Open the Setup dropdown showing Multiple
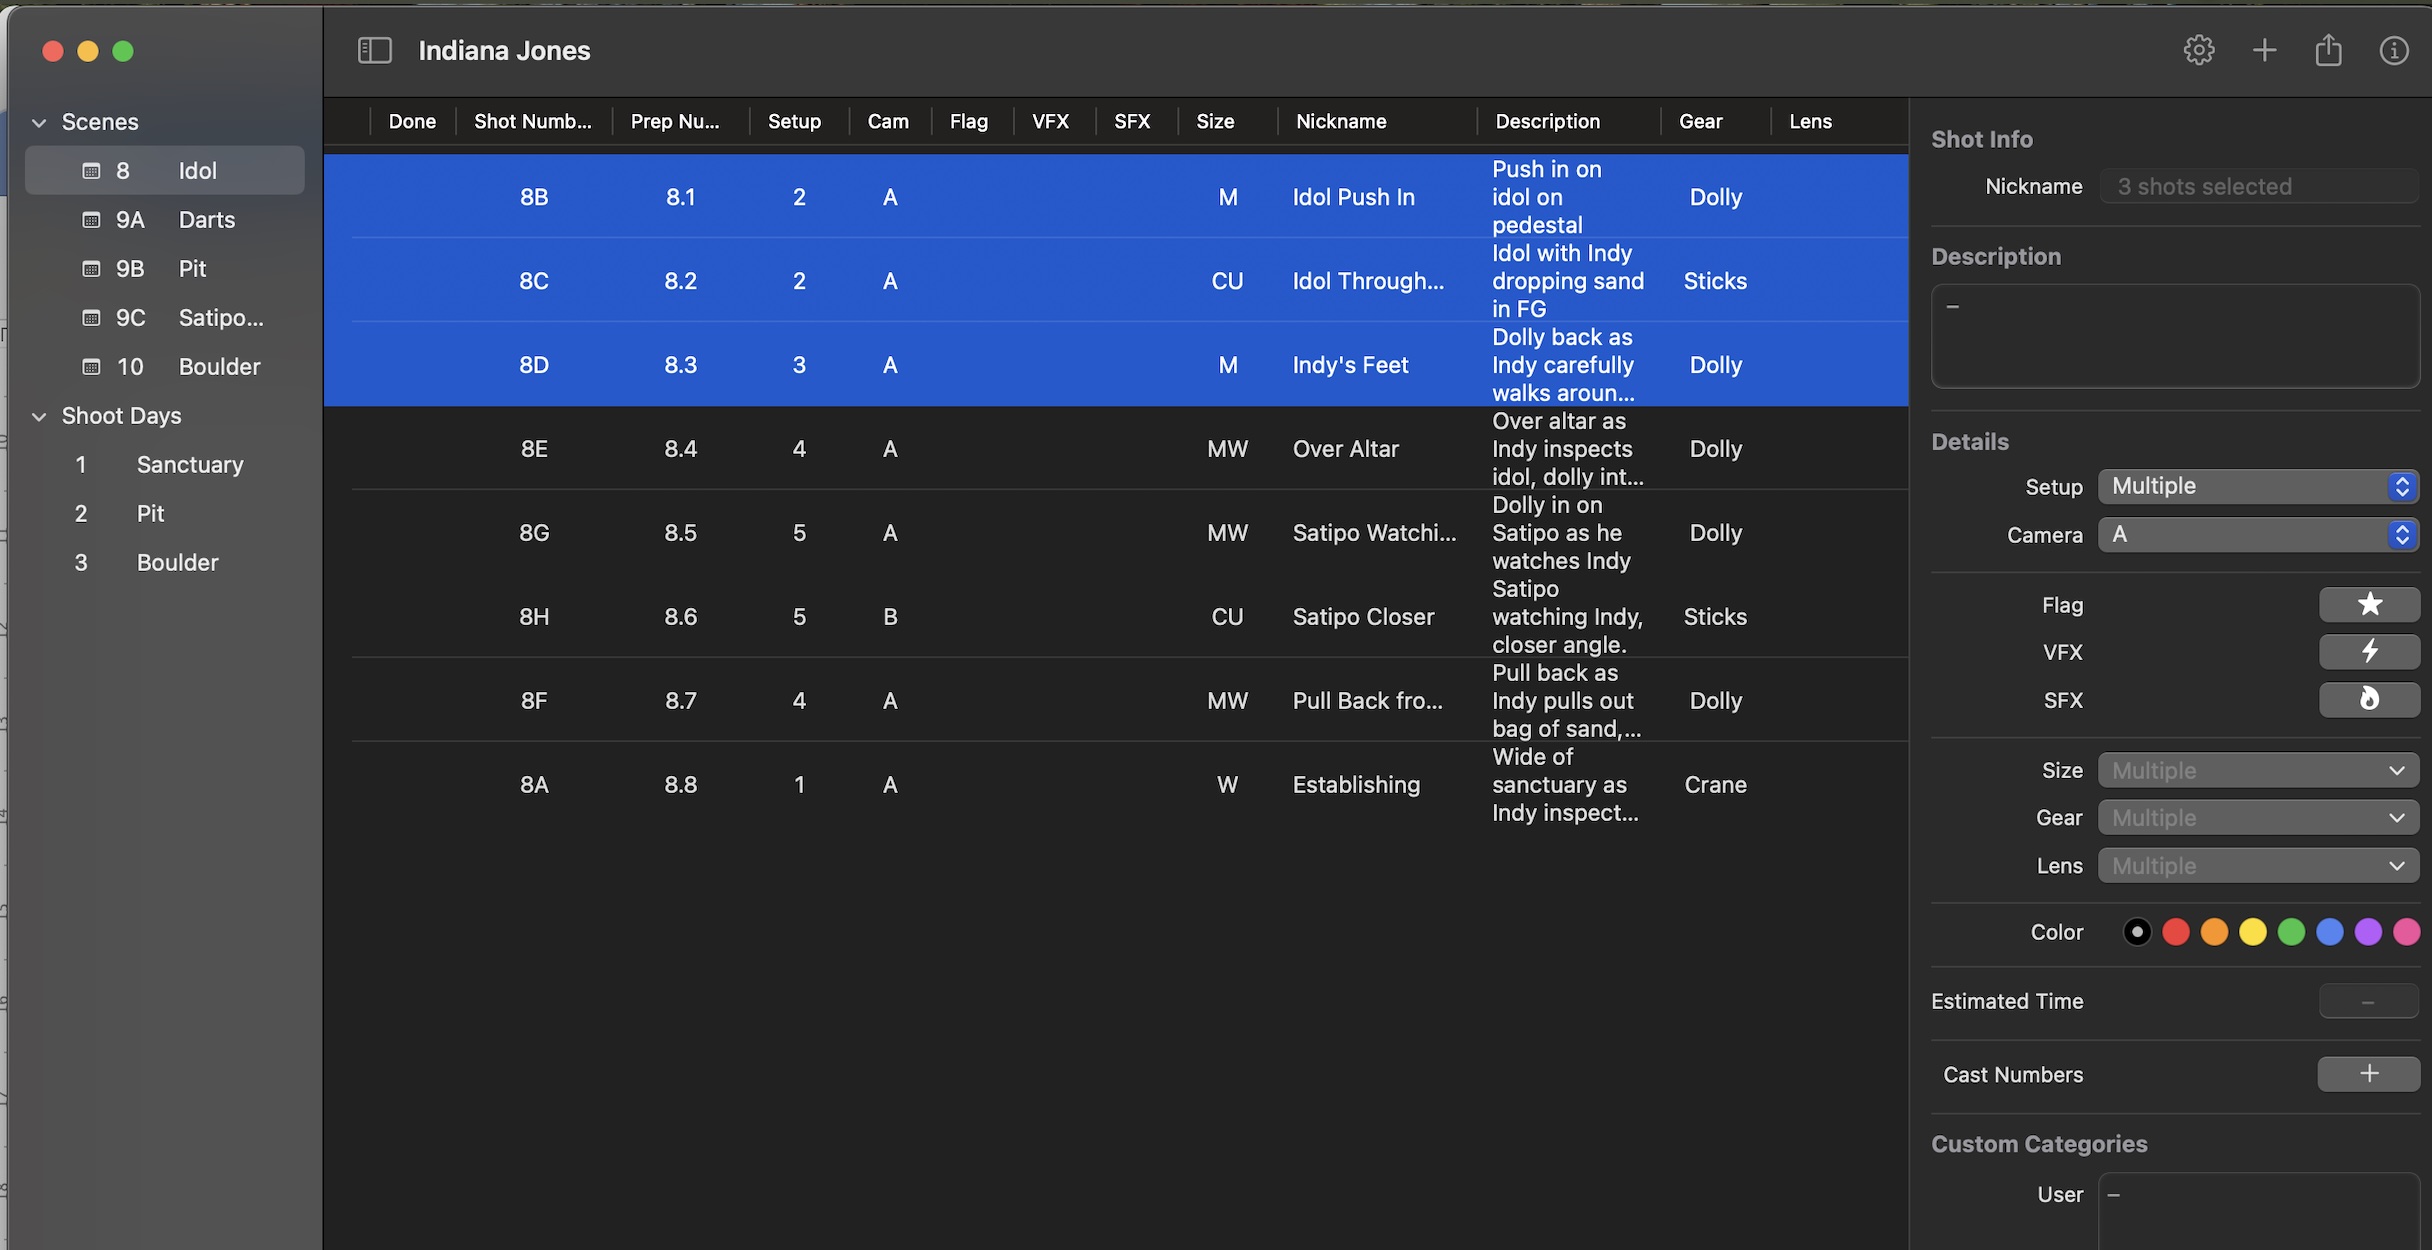Viewport: 2432px width, 1250px height. coord(2257,486)
